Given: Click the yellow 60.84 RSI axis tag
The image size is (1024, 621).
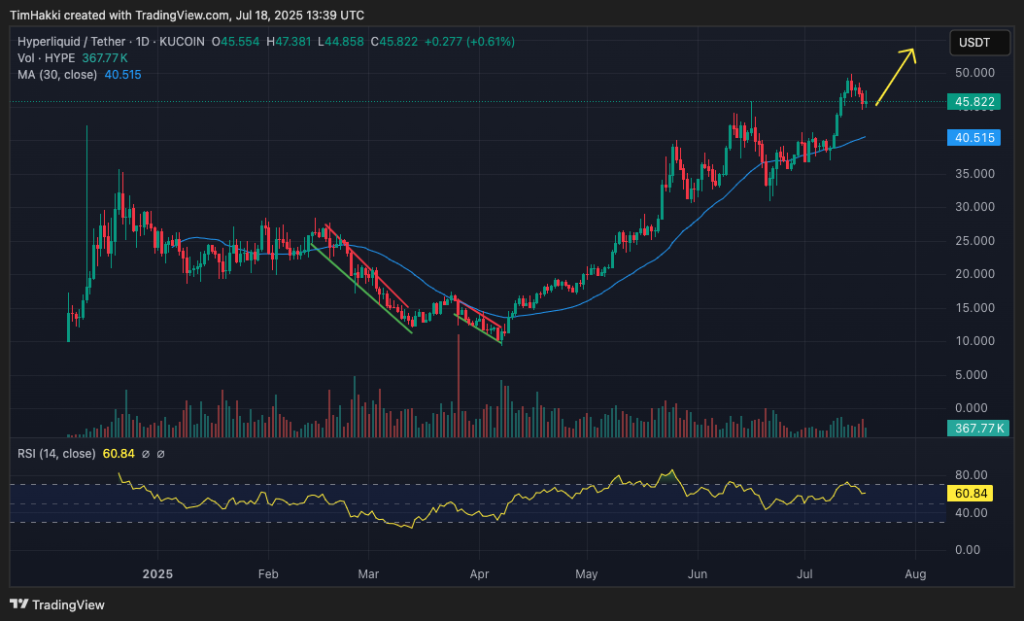Looking at the screenshot, I should point(972,494).
